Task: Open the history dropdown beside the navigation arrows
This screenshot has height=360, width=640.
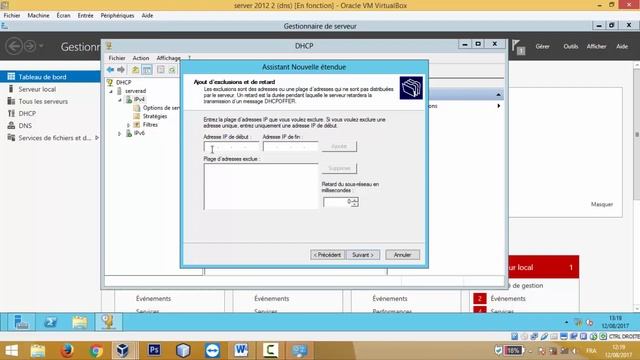Action: point(41,46)
